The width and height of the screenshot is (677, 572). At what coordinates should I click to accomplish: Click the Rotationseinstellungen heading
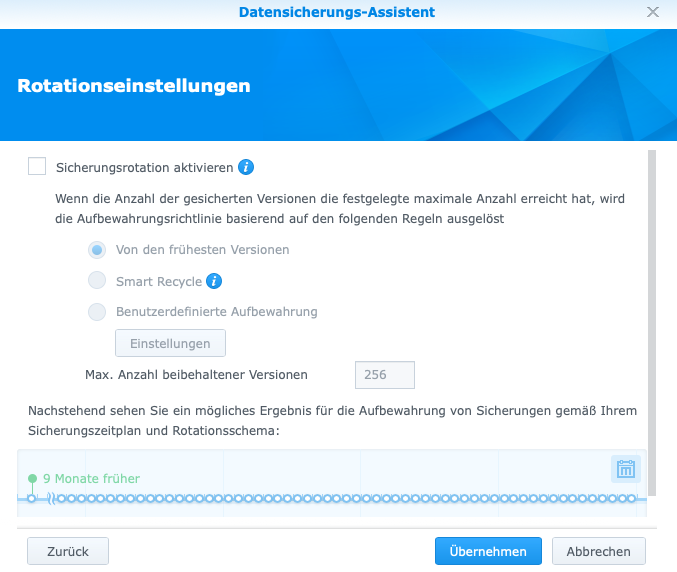click(134, 85)
